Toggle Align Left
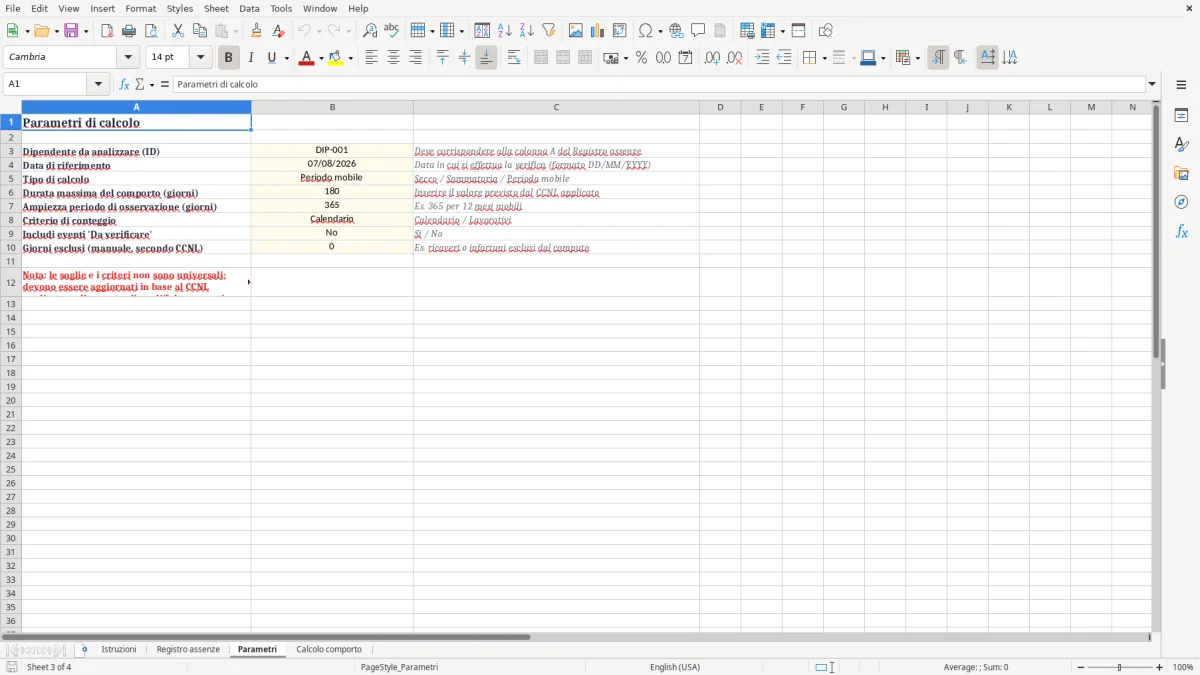This screenshot has height=675, width=1200. coord(371,58)
